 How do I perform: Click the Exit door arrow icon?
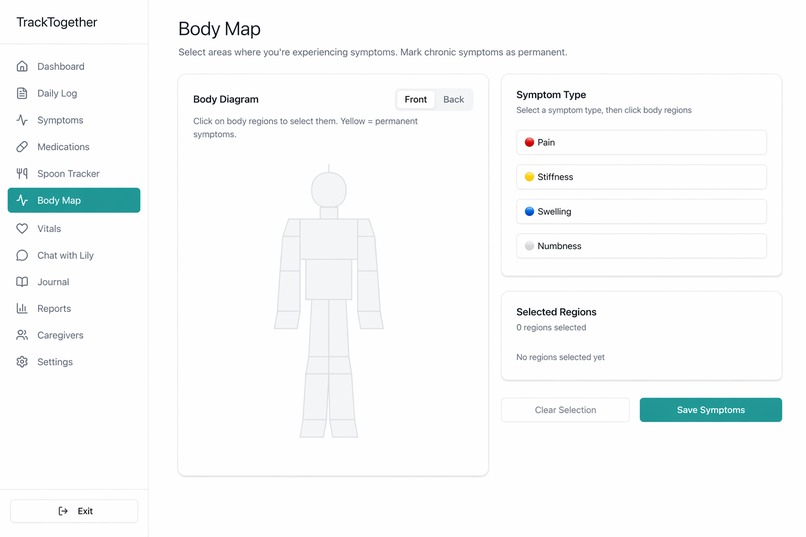tap(63, 511)
